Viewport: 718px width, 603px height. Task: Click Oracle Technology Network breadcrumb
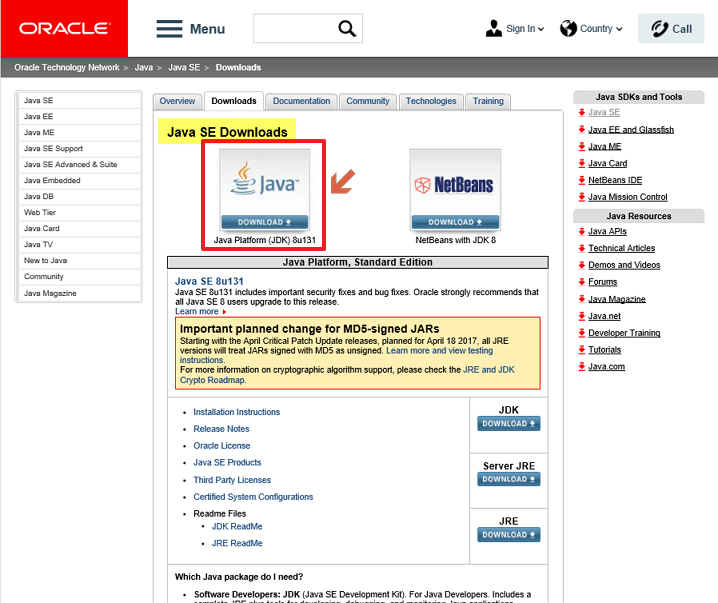click(67, 68)
